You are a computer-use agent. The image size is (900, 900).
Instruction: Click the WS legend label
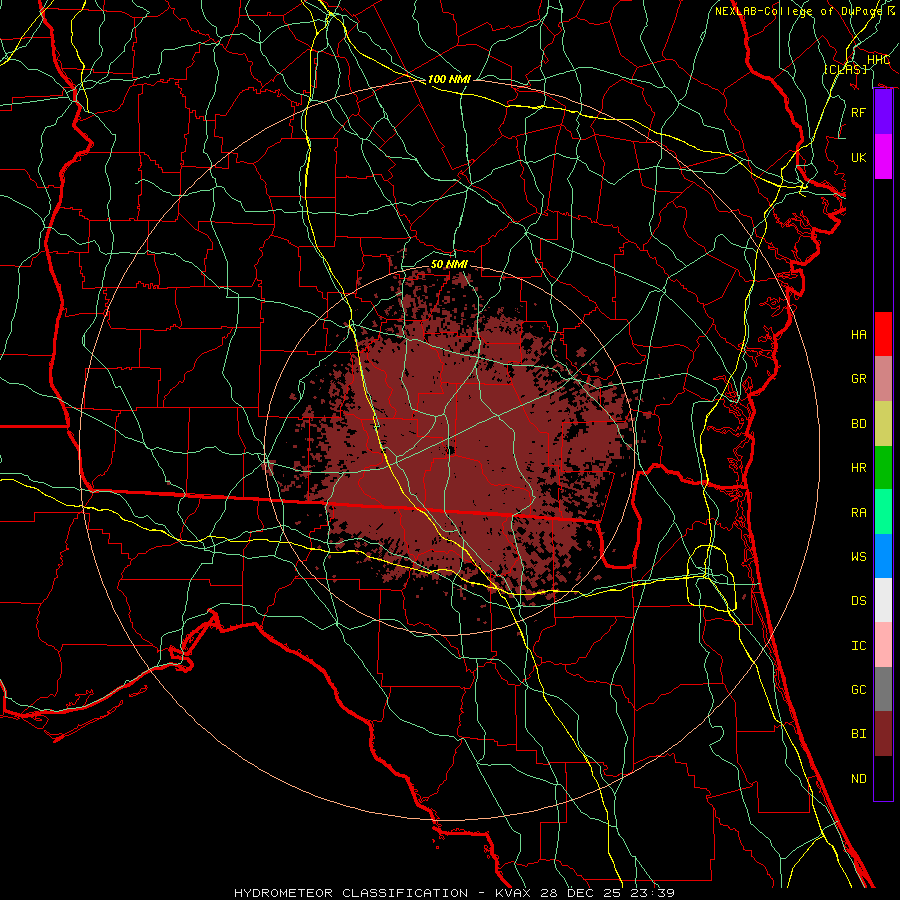tap(858, 557)
